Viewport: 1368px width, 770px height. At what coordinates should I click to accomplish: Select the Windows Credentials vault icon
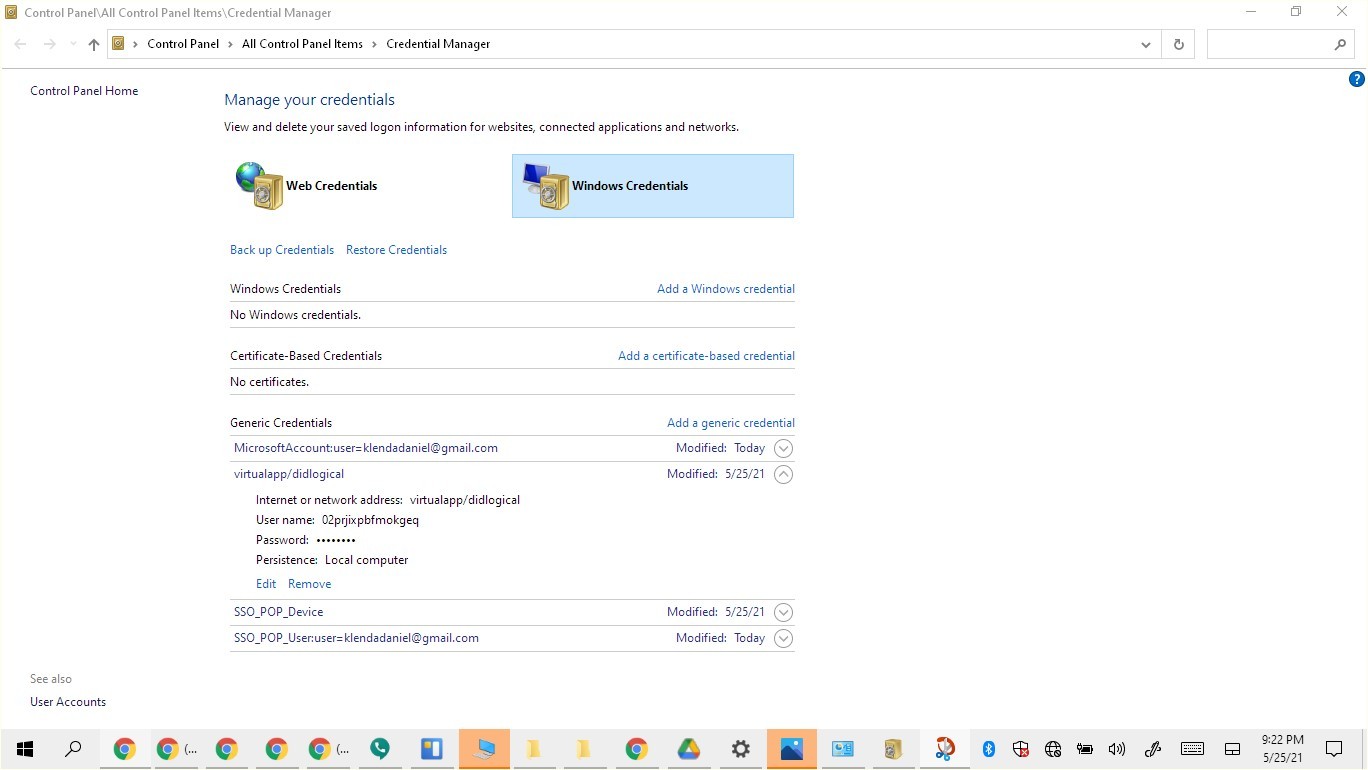pyautogui.click(x=546, y=186)
